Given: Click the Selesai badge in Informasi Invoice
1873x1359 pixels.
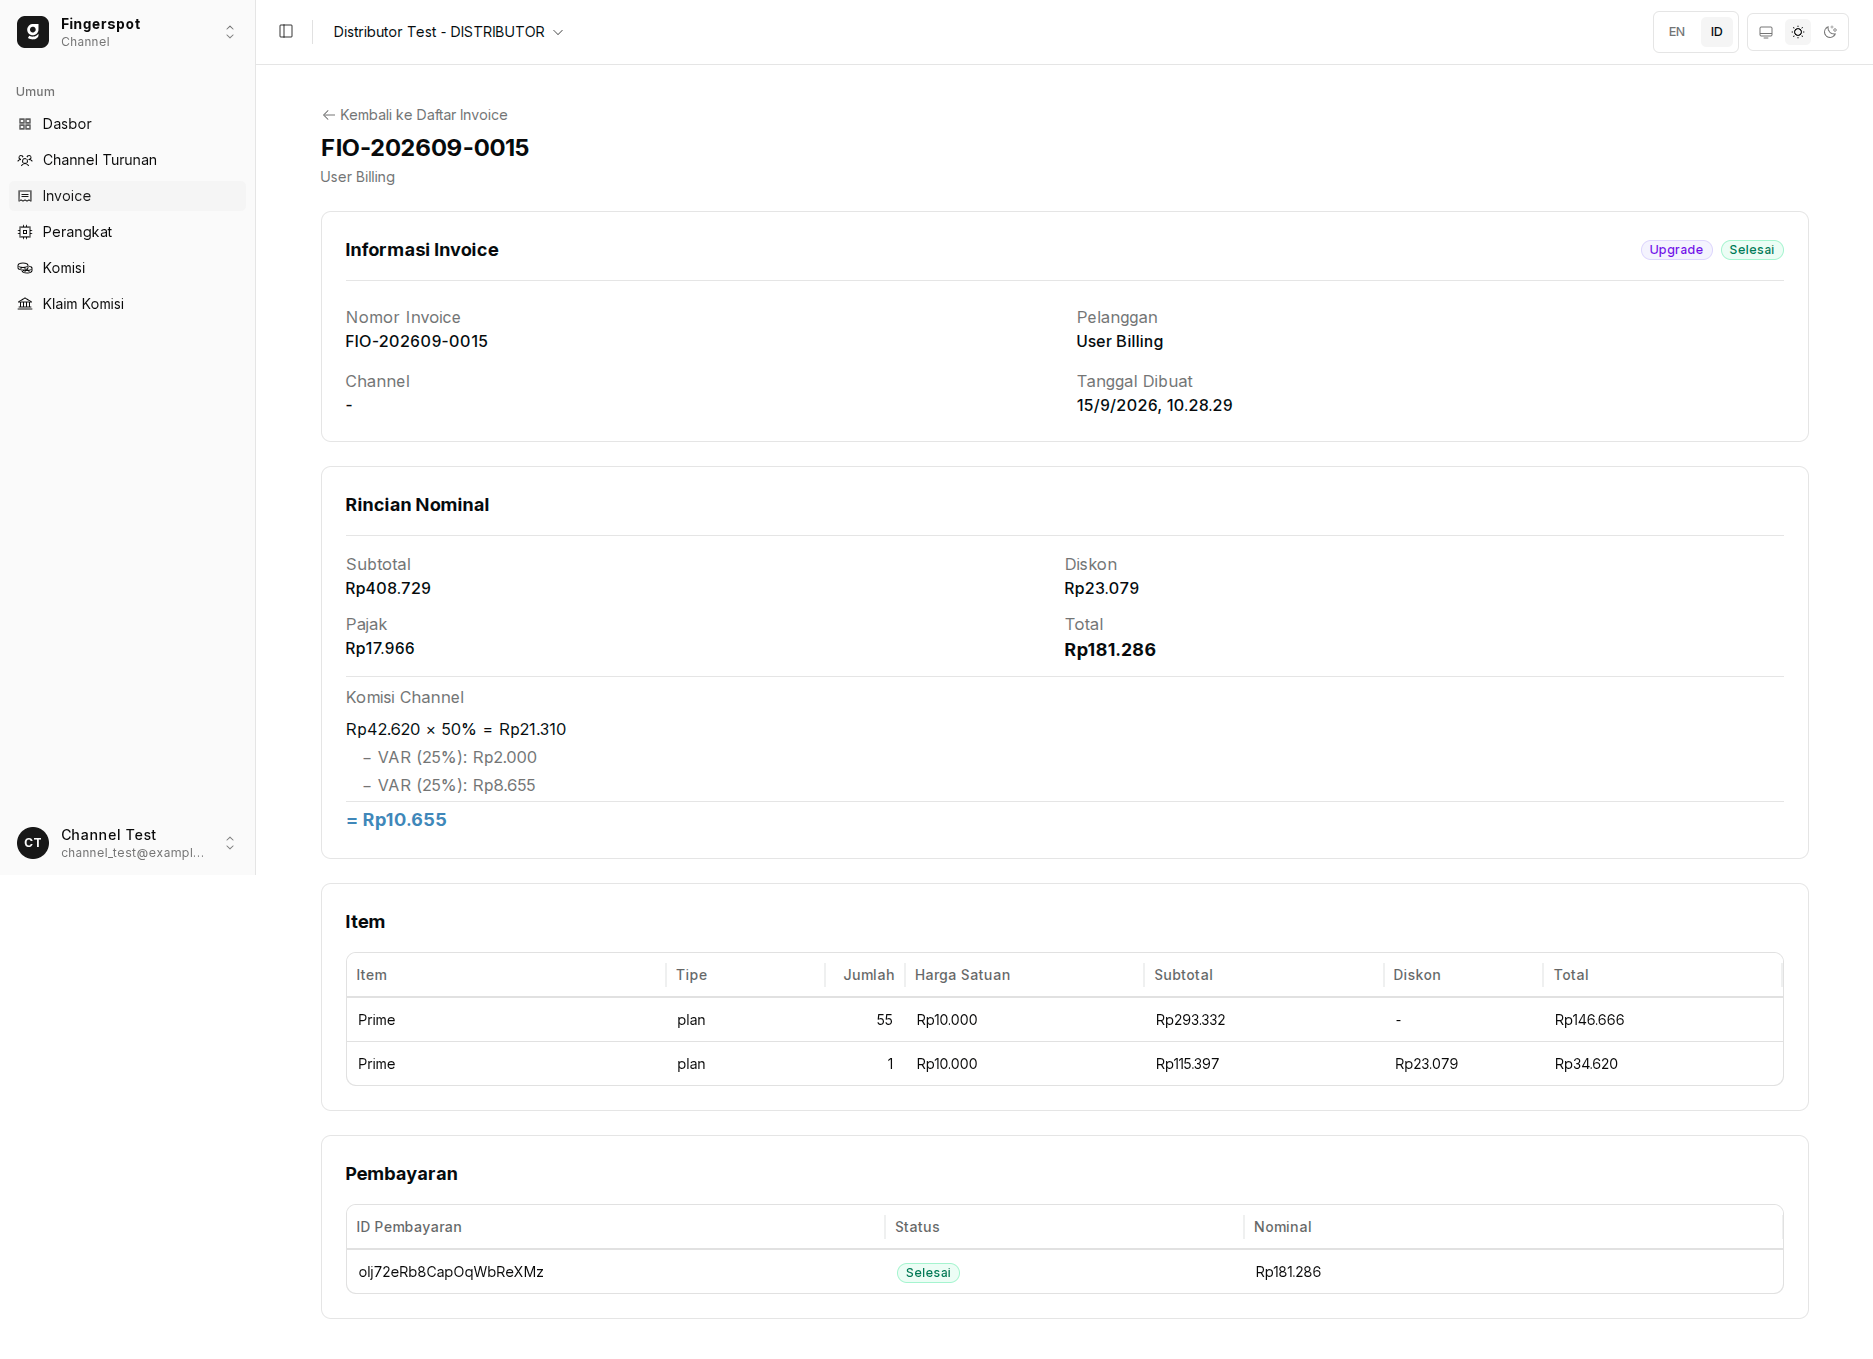Looking at the screenshot, I should click(1752, 250).
